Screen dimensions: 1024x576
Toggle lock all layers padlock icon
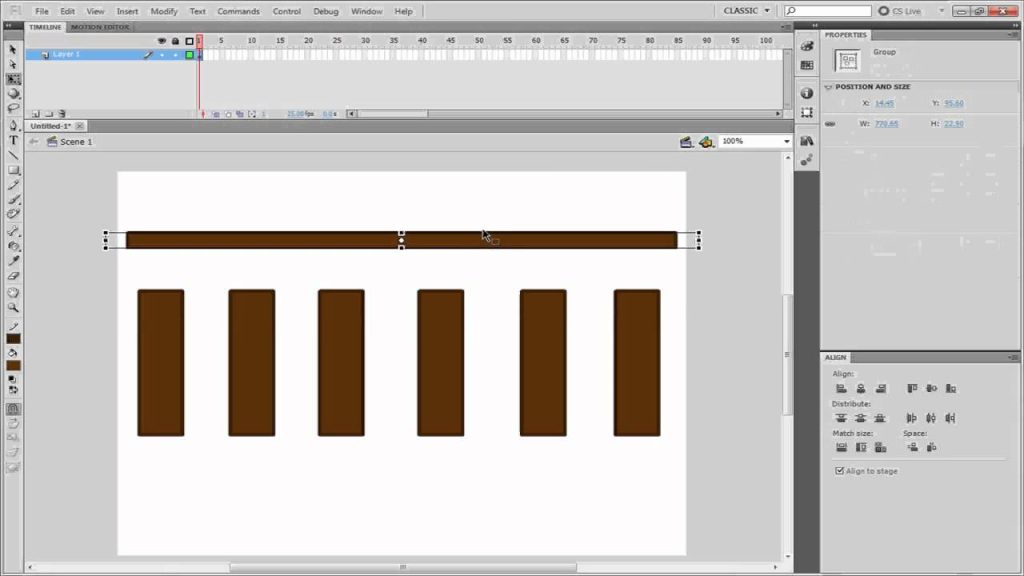pyautogui.click(x=175, y=41)
